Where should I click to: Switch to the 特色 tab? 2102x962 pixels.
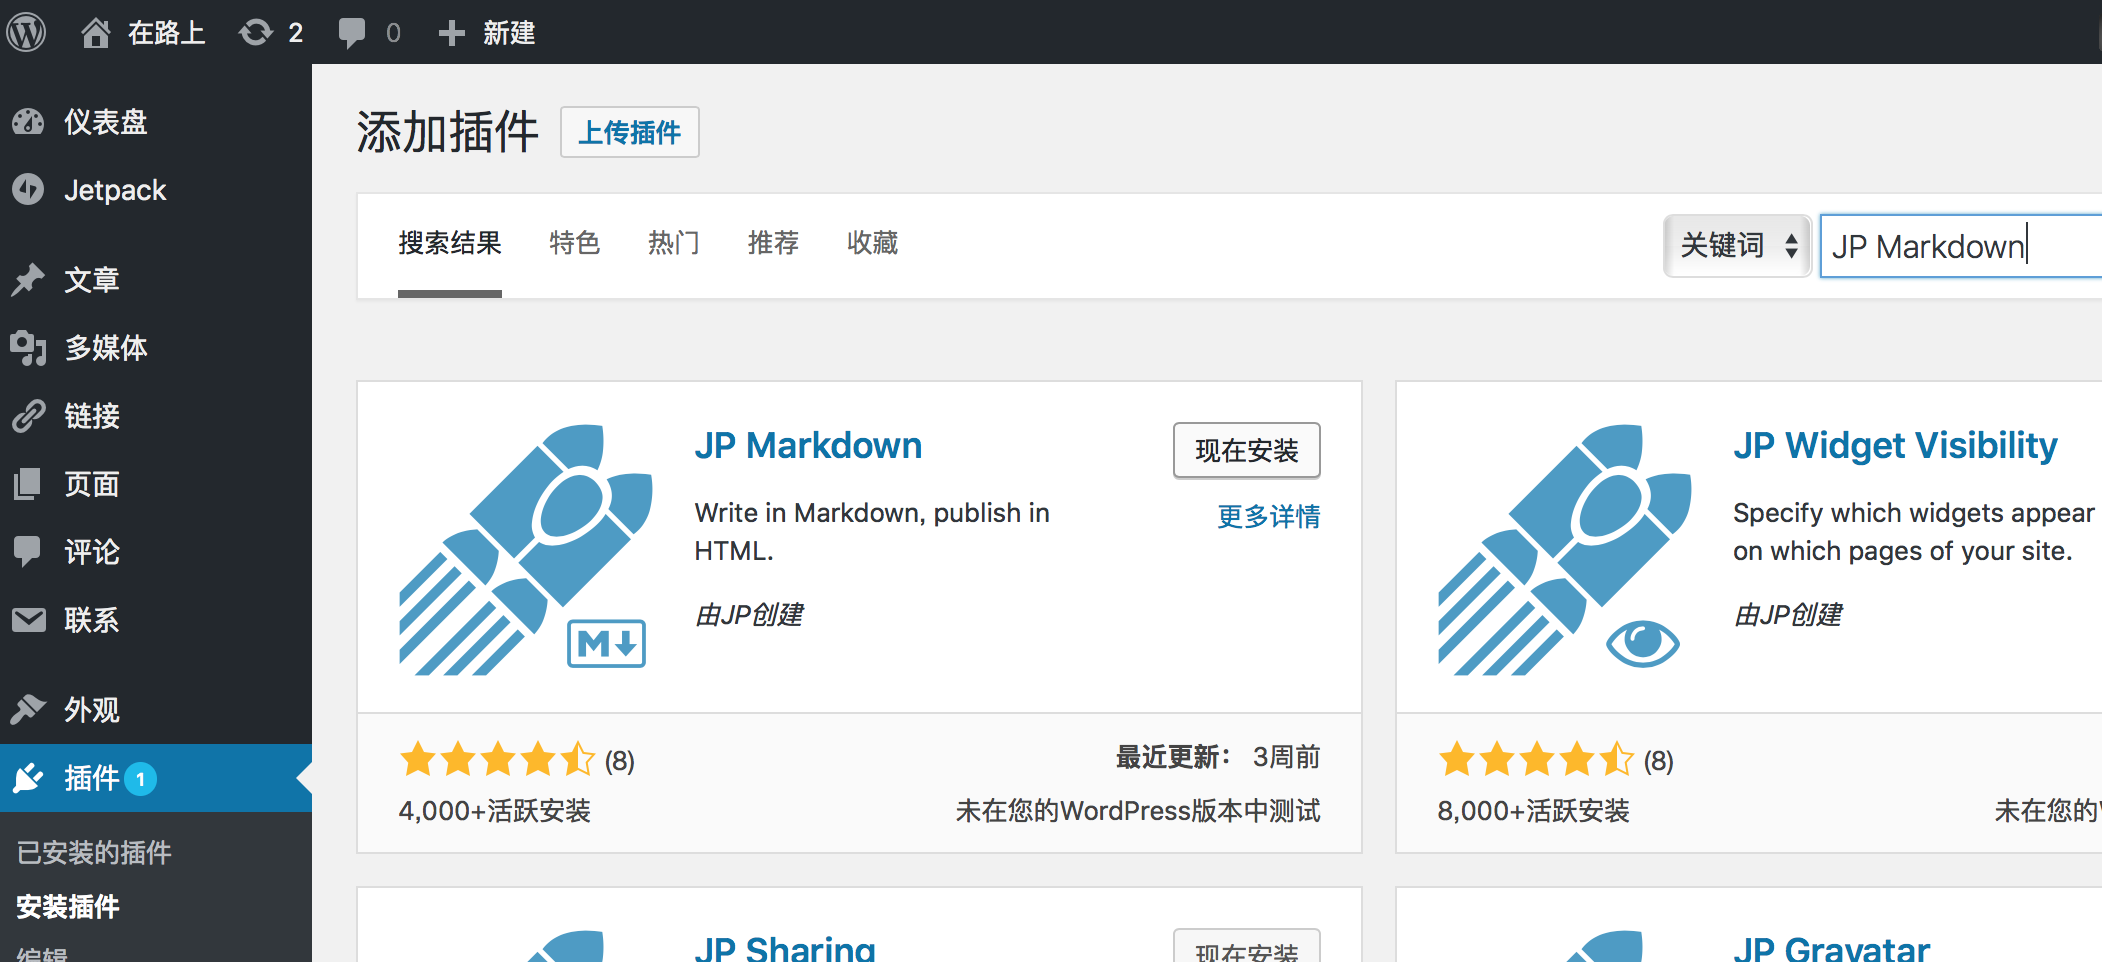point(574,243)
